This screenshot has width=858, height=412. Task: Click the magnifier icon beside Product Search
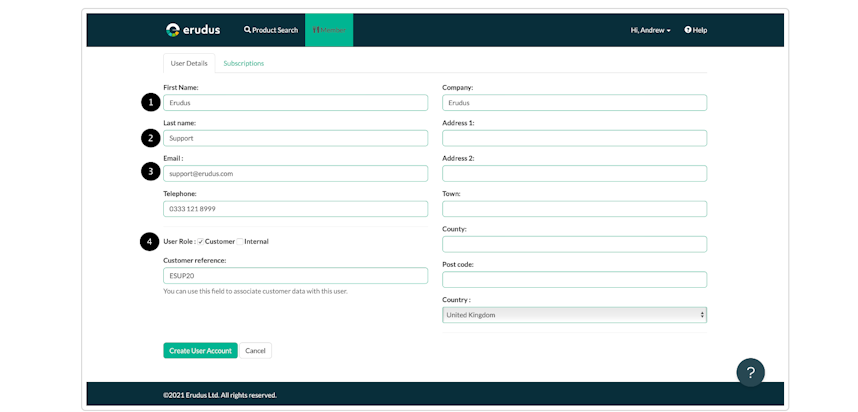pyautogui.click(x=247, y=30)
